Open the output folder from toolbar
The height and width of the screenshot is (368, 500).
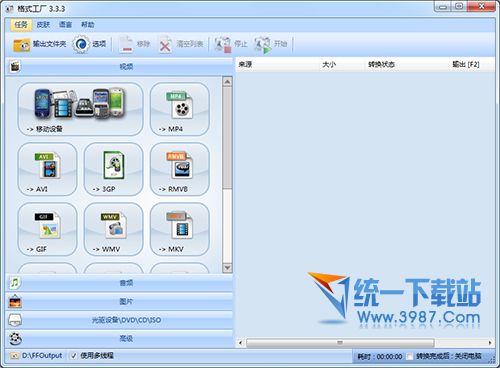click(x=39, y=44)
